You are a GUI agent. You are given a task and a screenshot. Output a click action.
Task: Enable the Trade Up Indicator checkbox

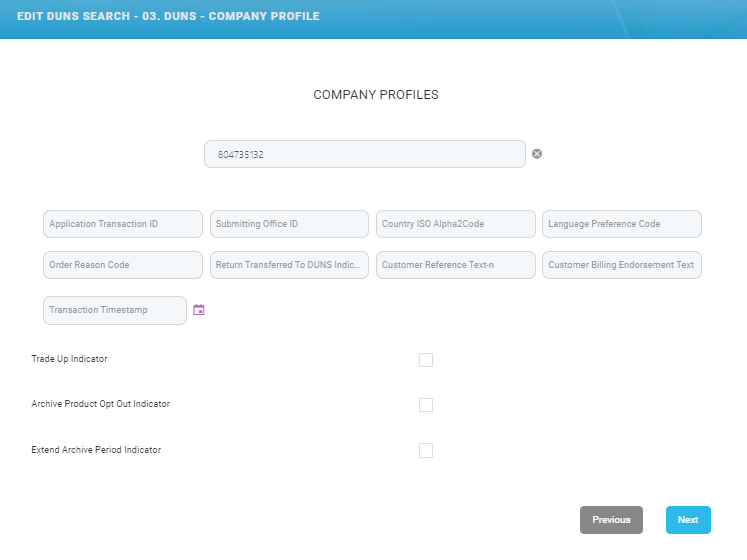pyautogui.click(x=426, y=360)
